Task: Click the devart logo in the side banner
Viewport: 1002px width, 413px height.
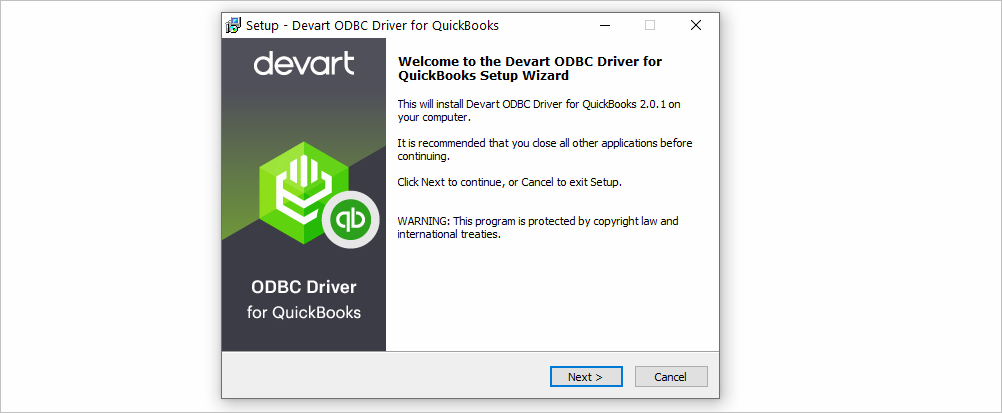Action: [304, 64]
